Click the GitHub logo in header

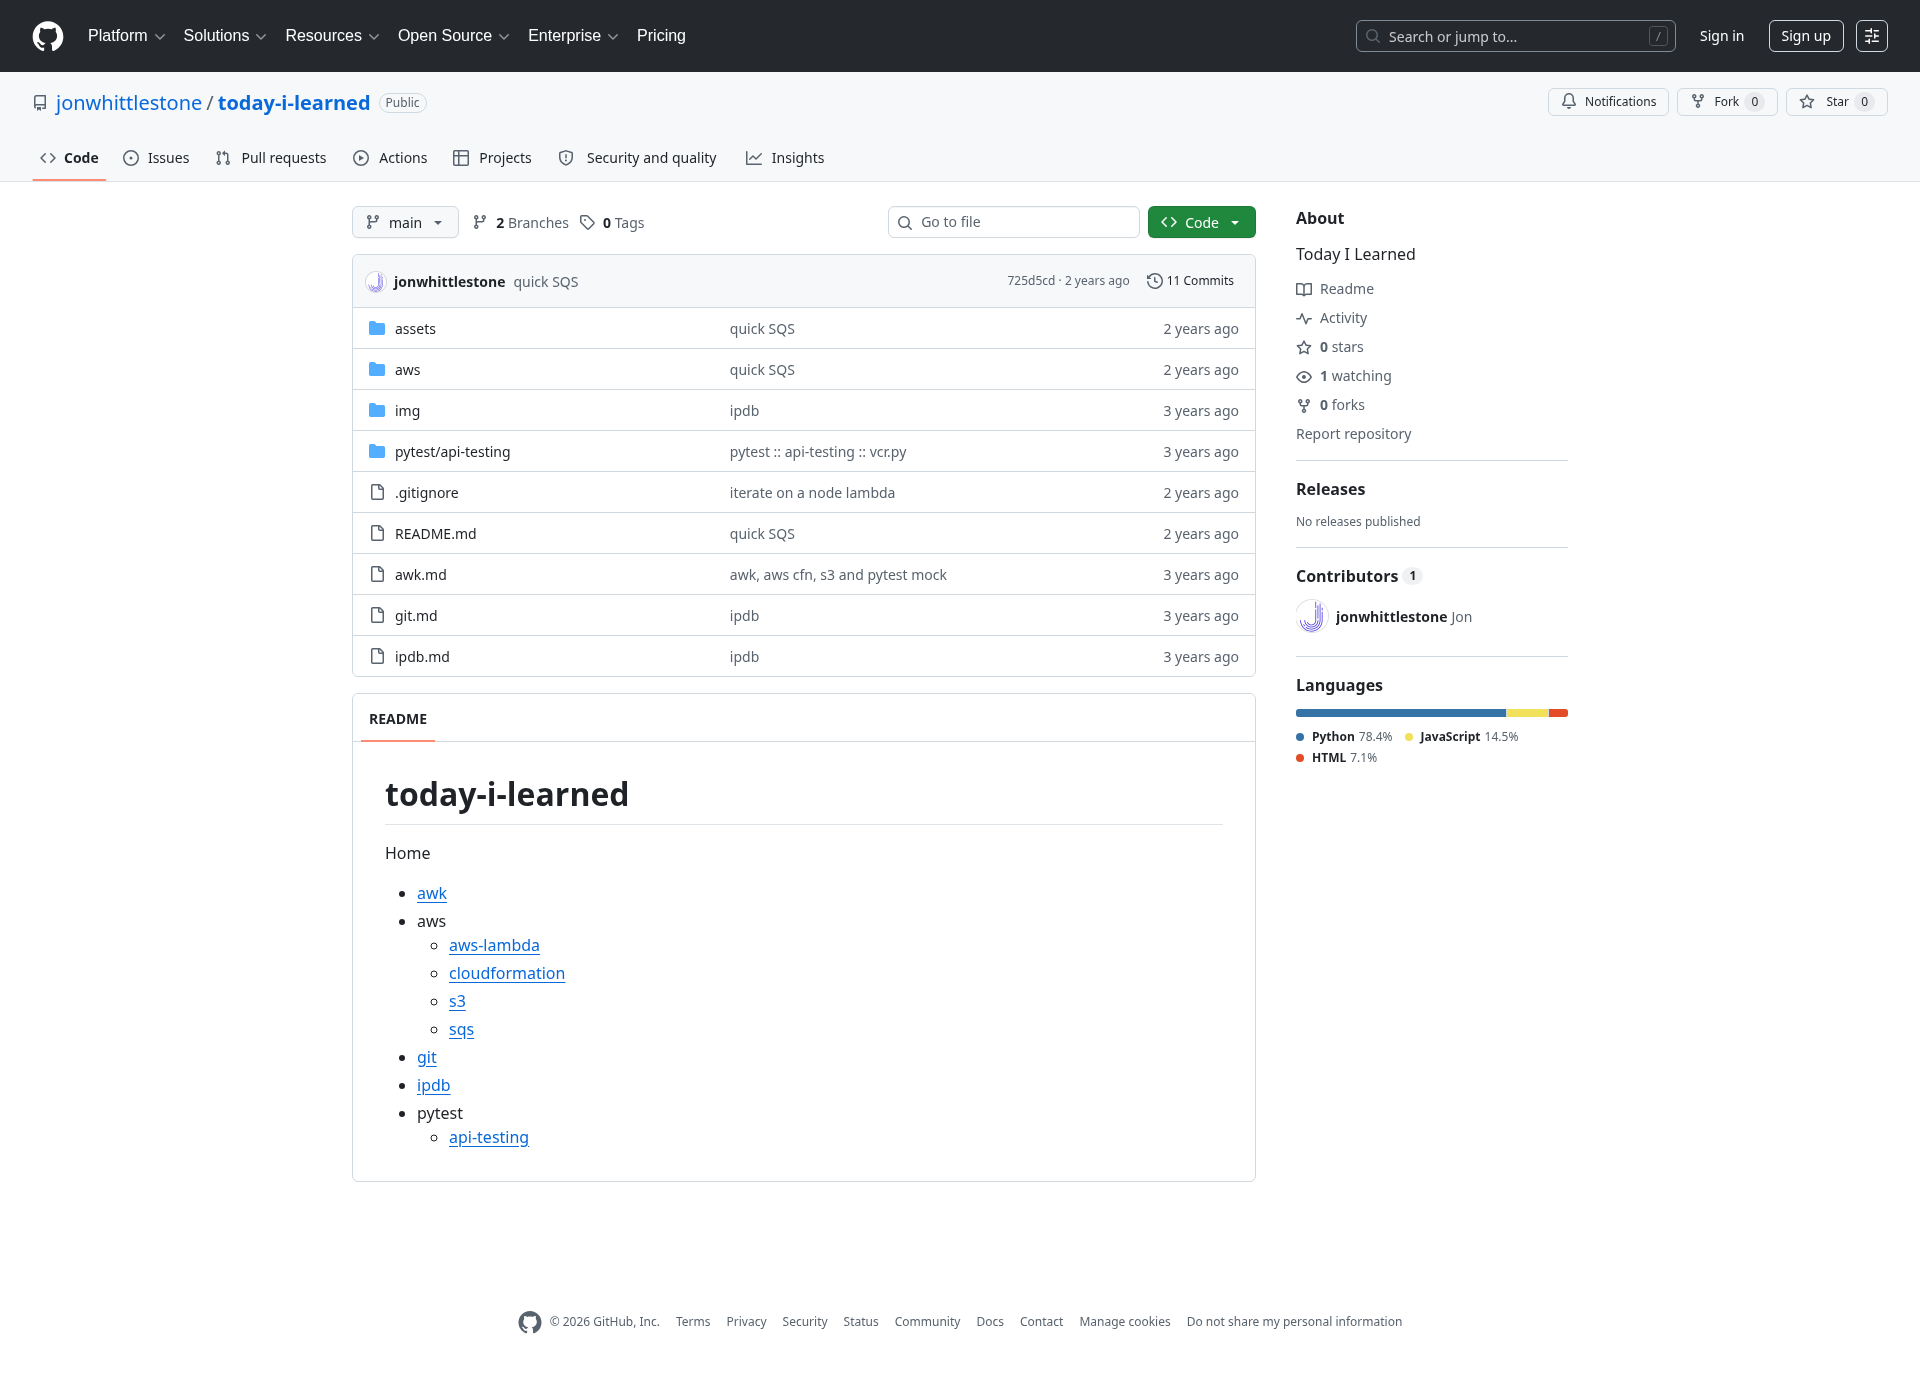48,36
